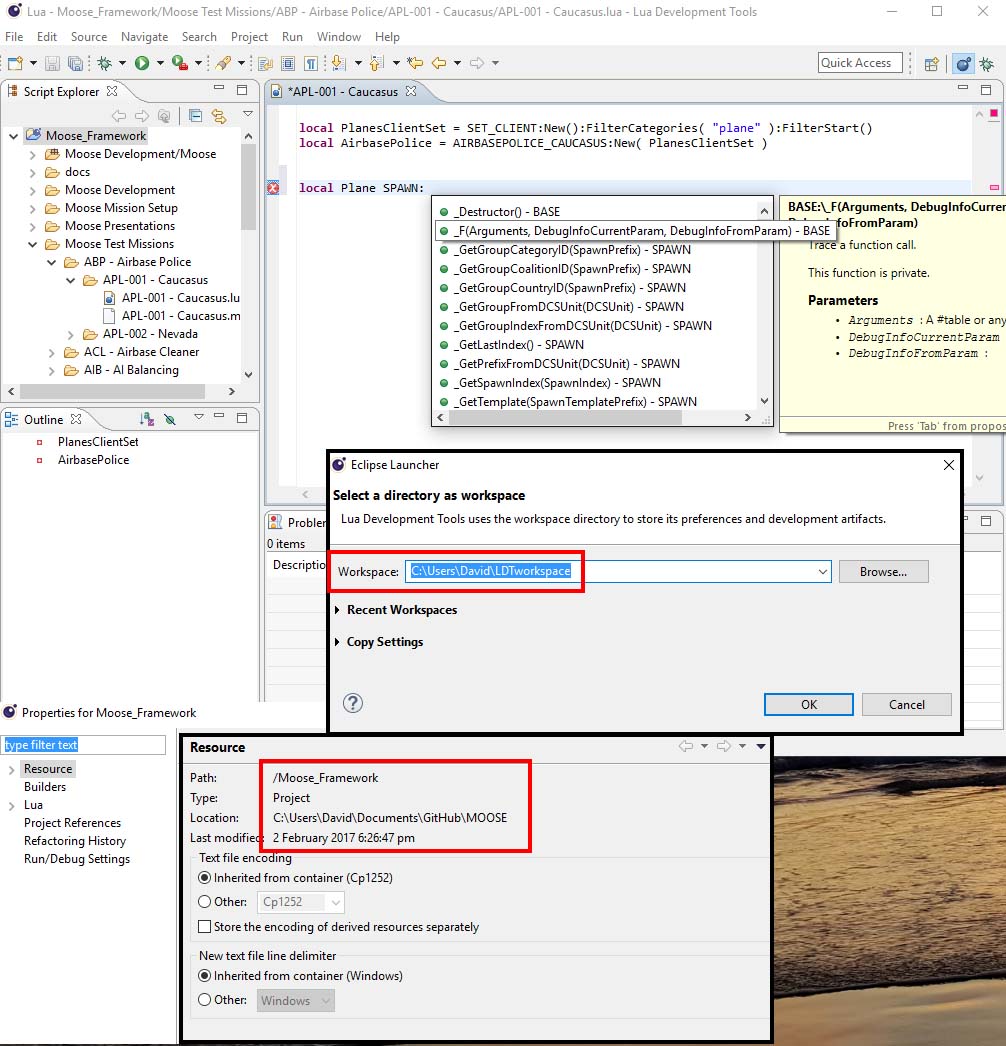Open Search with the flashlight icon

click(223, 63)
